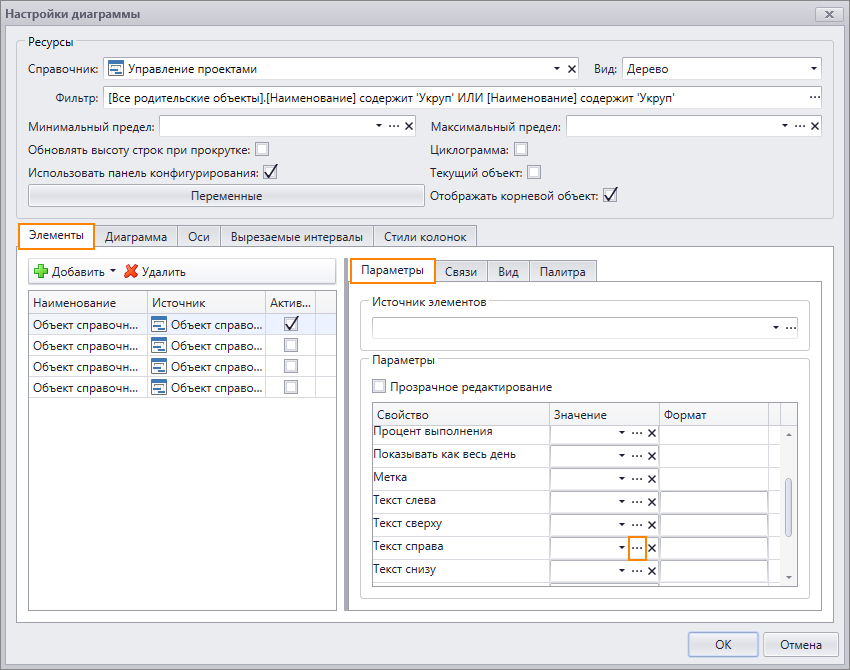850x670 pixels.
Task: Uncheck Использовать панель конфигурирования
Action: pos(270,172)
